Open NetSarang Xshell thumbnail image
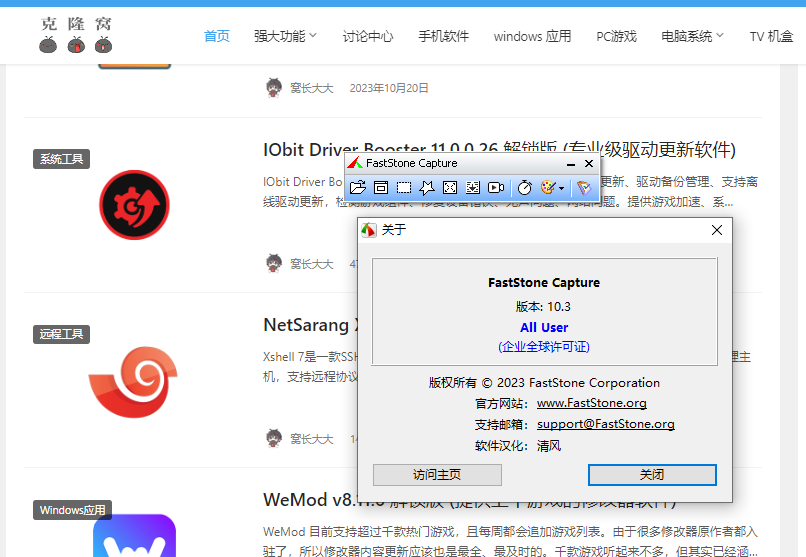The width and height of the screenshot is (806, 557). coord(133,382)
